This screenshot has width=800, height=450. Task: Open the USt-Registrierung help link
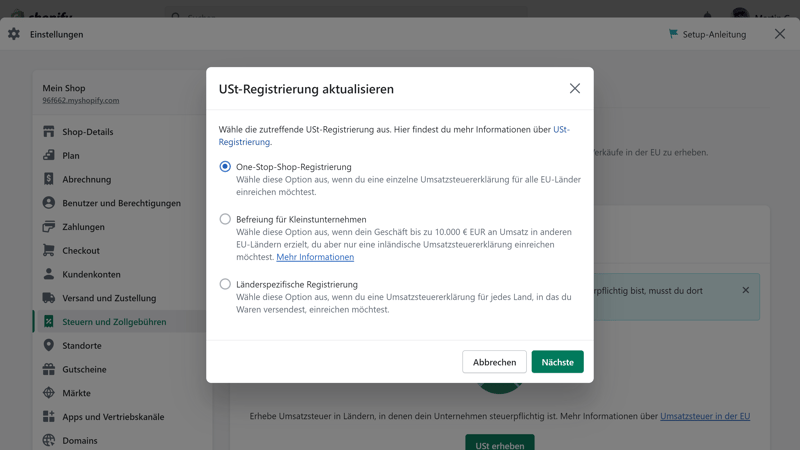561,130
